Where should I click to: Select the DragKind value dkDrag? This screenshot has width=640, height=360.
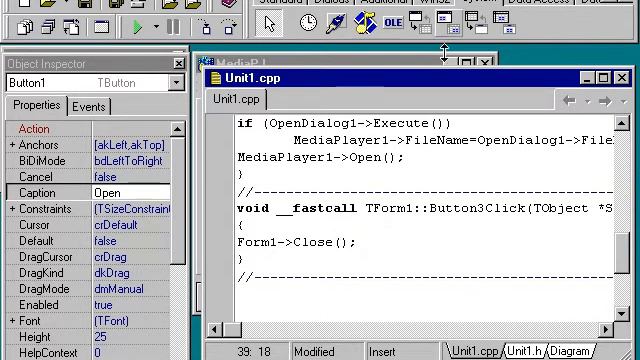[112, 273]
